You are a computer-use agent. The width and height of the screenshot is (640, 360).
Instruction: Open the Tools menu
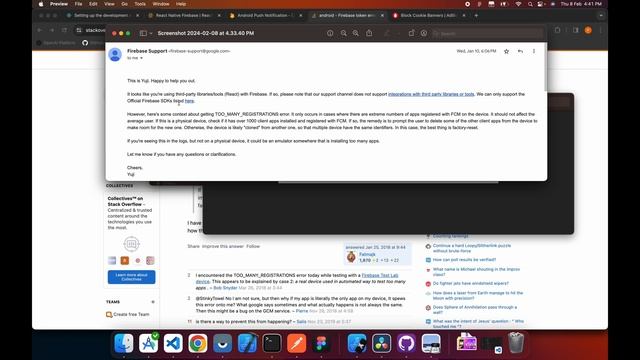point(140,4)
